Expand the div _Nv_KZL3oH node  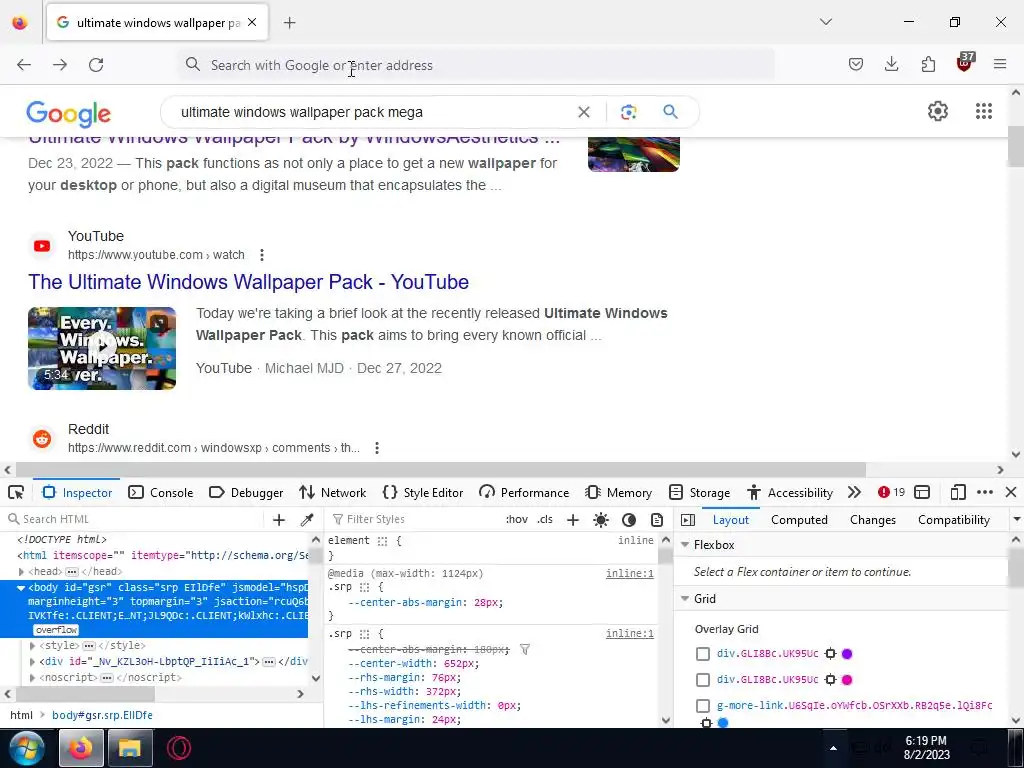point(32,662)
